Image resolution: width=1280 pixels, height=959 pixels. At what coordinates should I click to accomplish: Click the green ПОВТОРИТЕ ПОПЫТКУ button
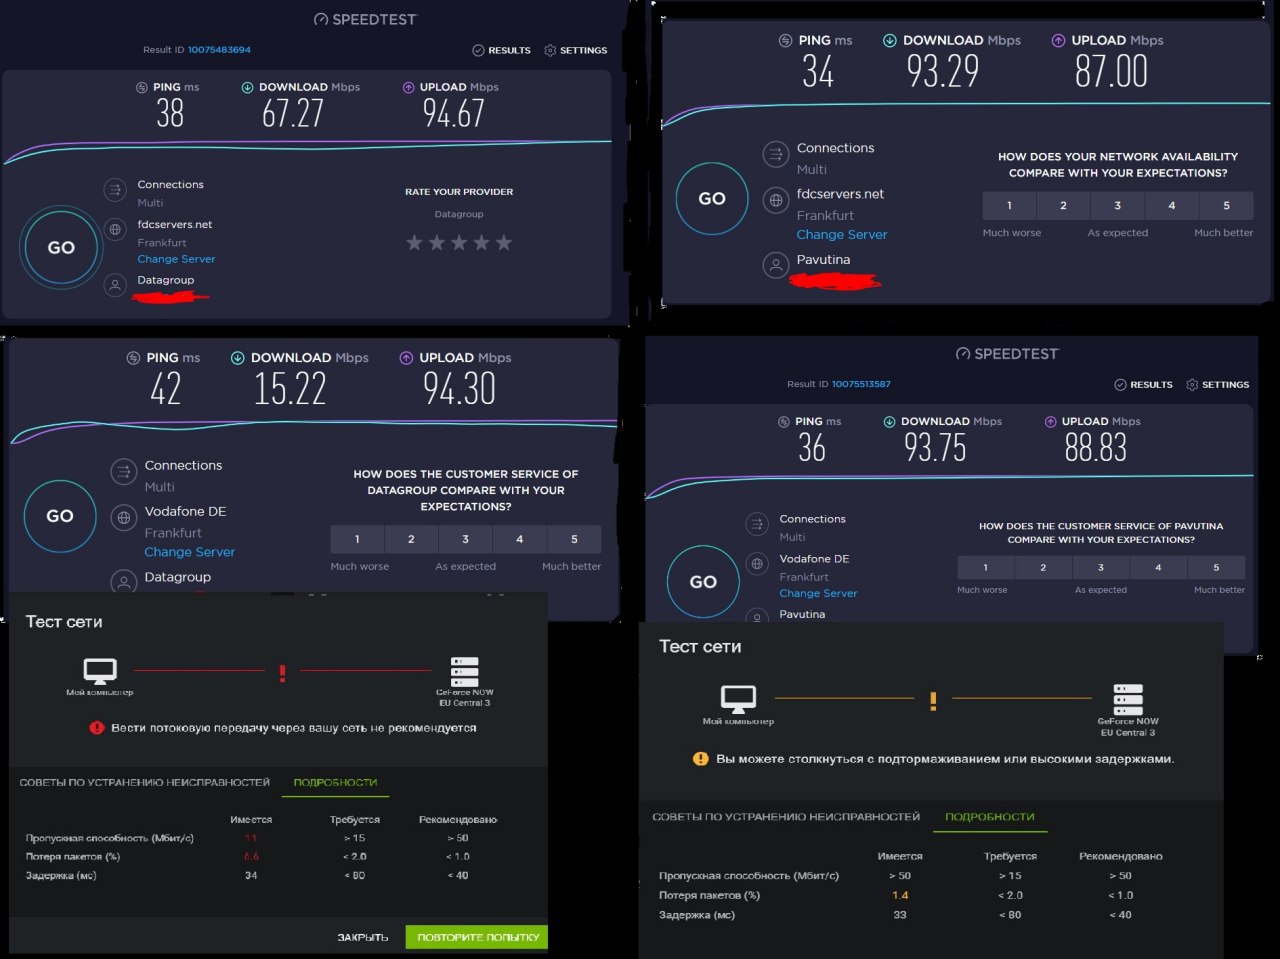click(478, 937)
